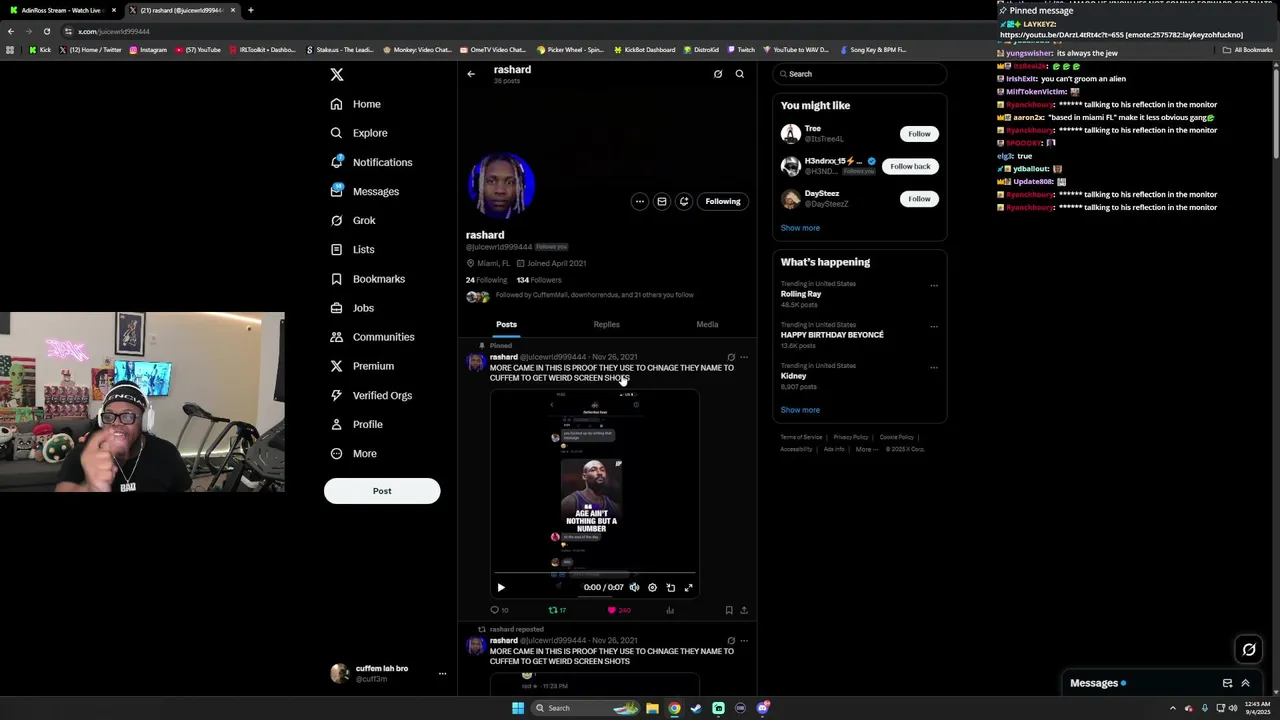Open more options for HAPPY BIRTHDAY BEYONCÉ trend

point(934,326)
